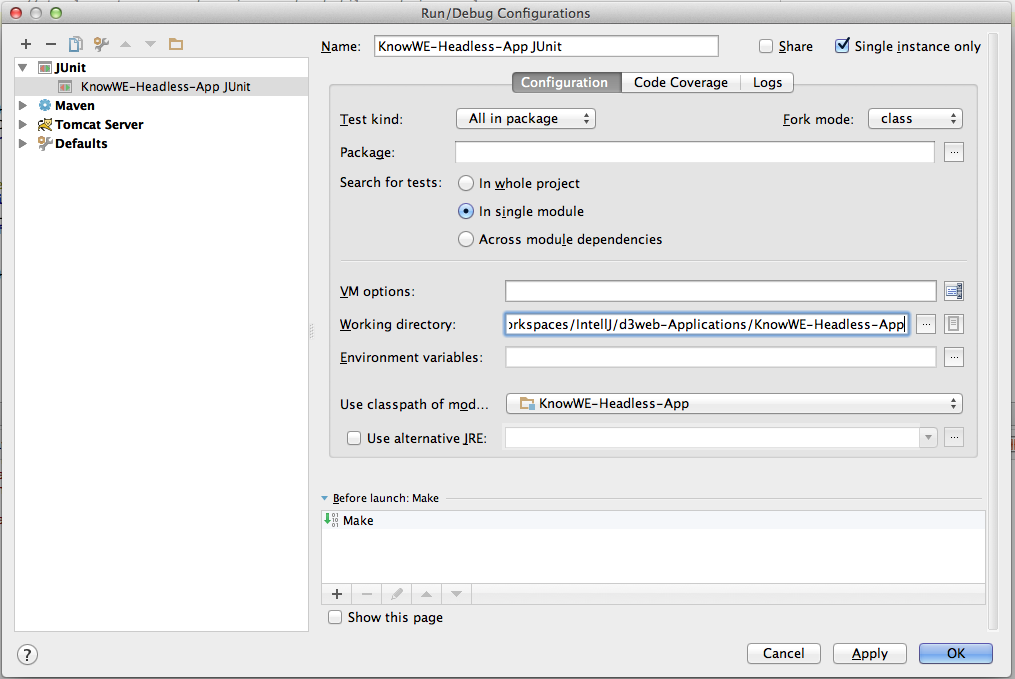Focus the Name input field
1015x679 pixels.
[x=546, y=46]
